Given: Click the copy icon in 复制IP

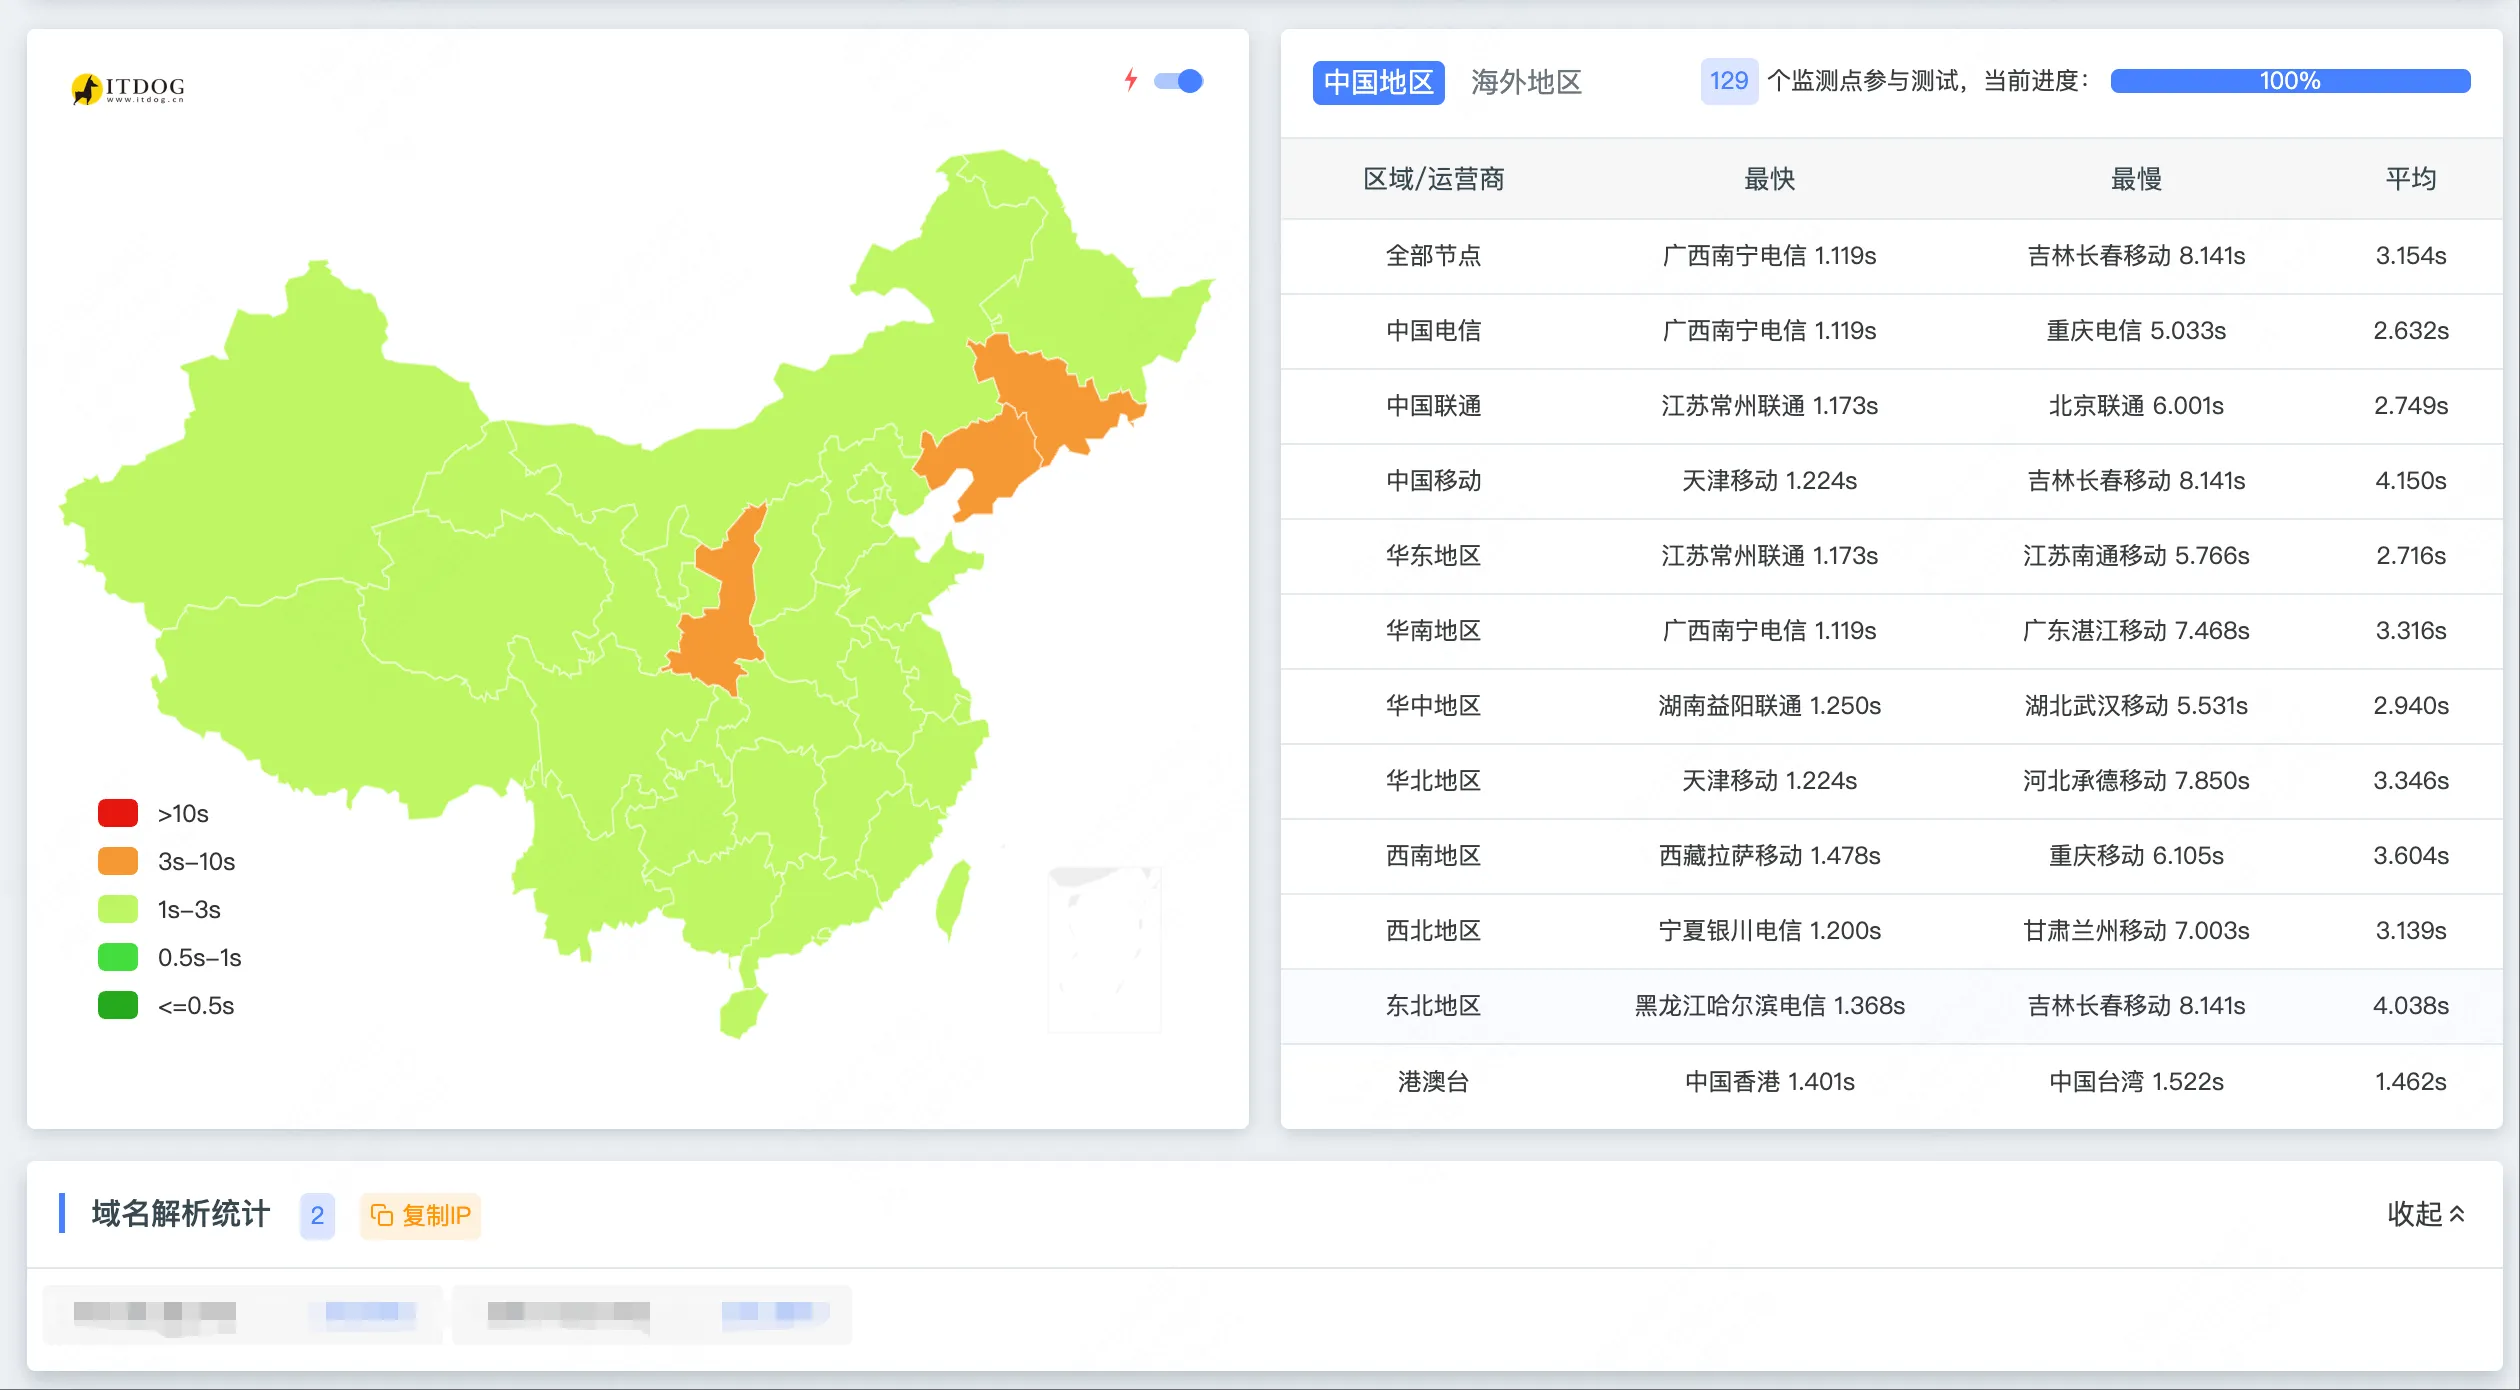Looking at the screenshot, I should 381,1215.
